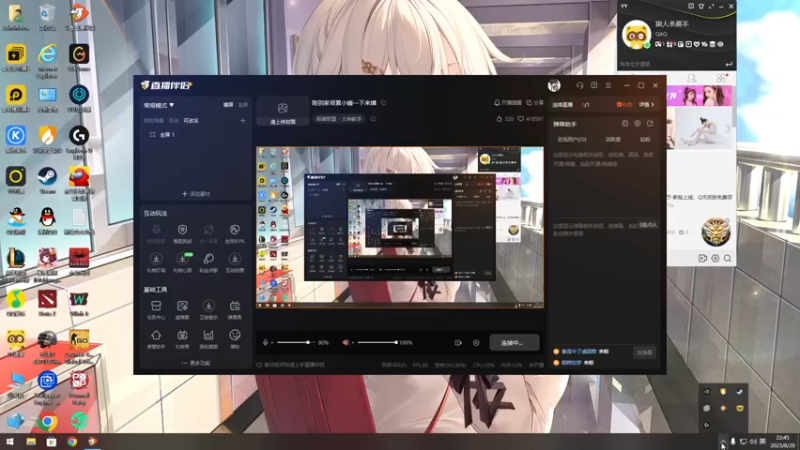Open the picture sticker tool beside task center
The width and height of the screenshot is (800, 450).
click(x=182, y=309)
